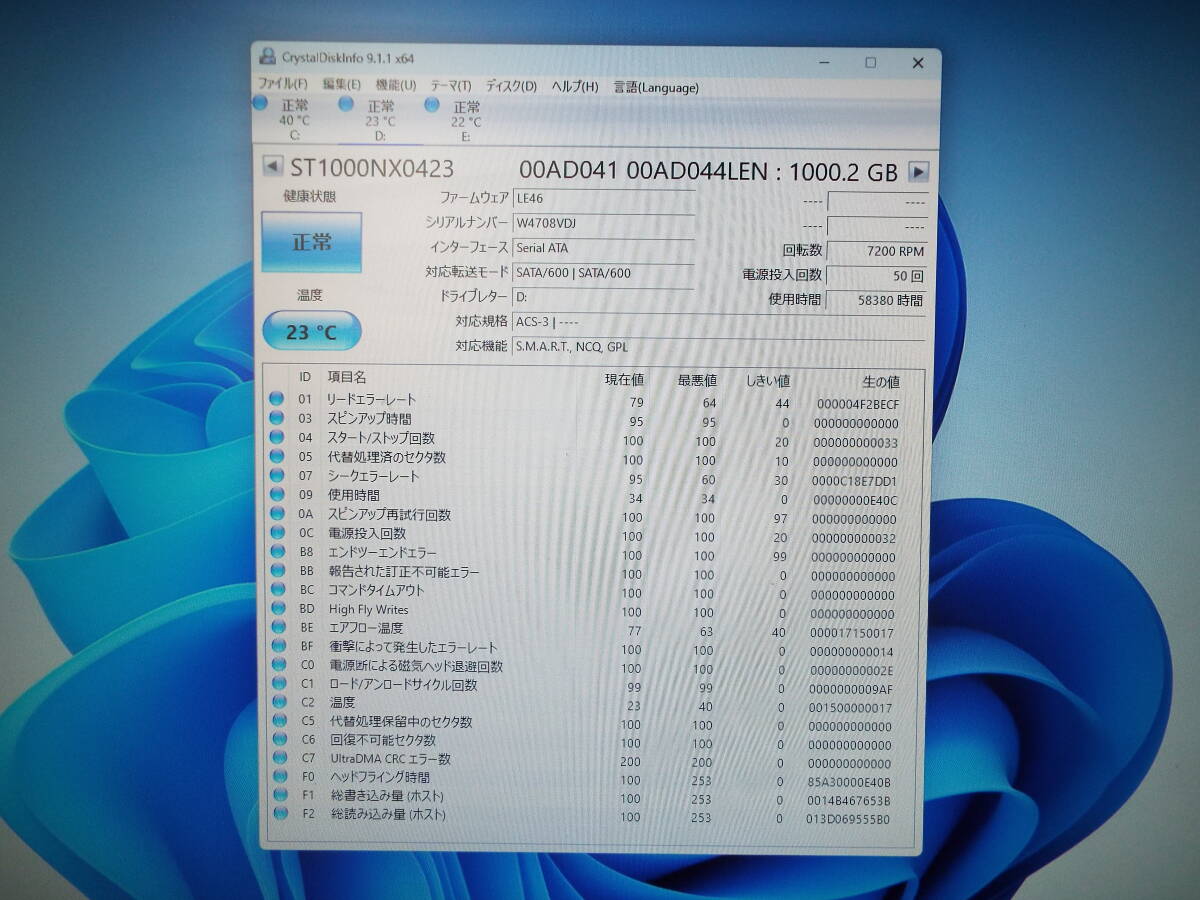
Task: Click the 正常 health status button
Action: click(311, 242)
